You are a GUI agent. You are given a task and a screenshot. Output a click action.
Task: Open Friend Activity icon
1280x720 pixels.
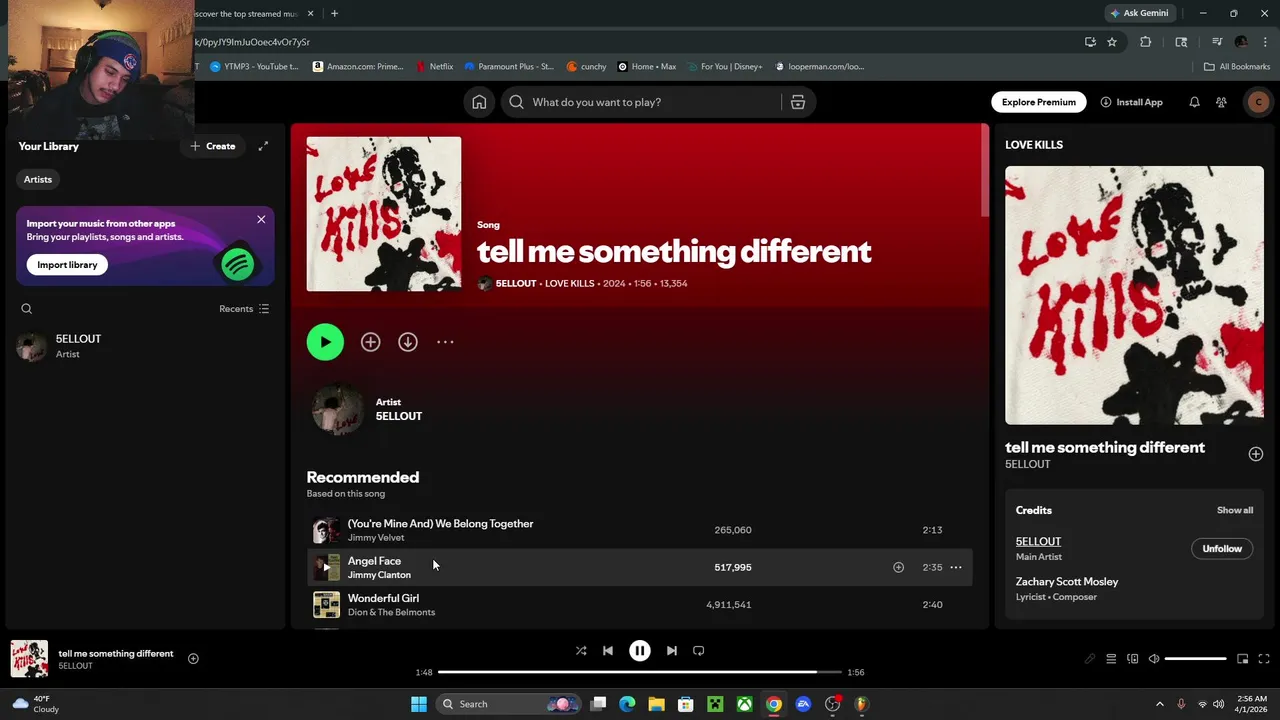click(1221, 102)
